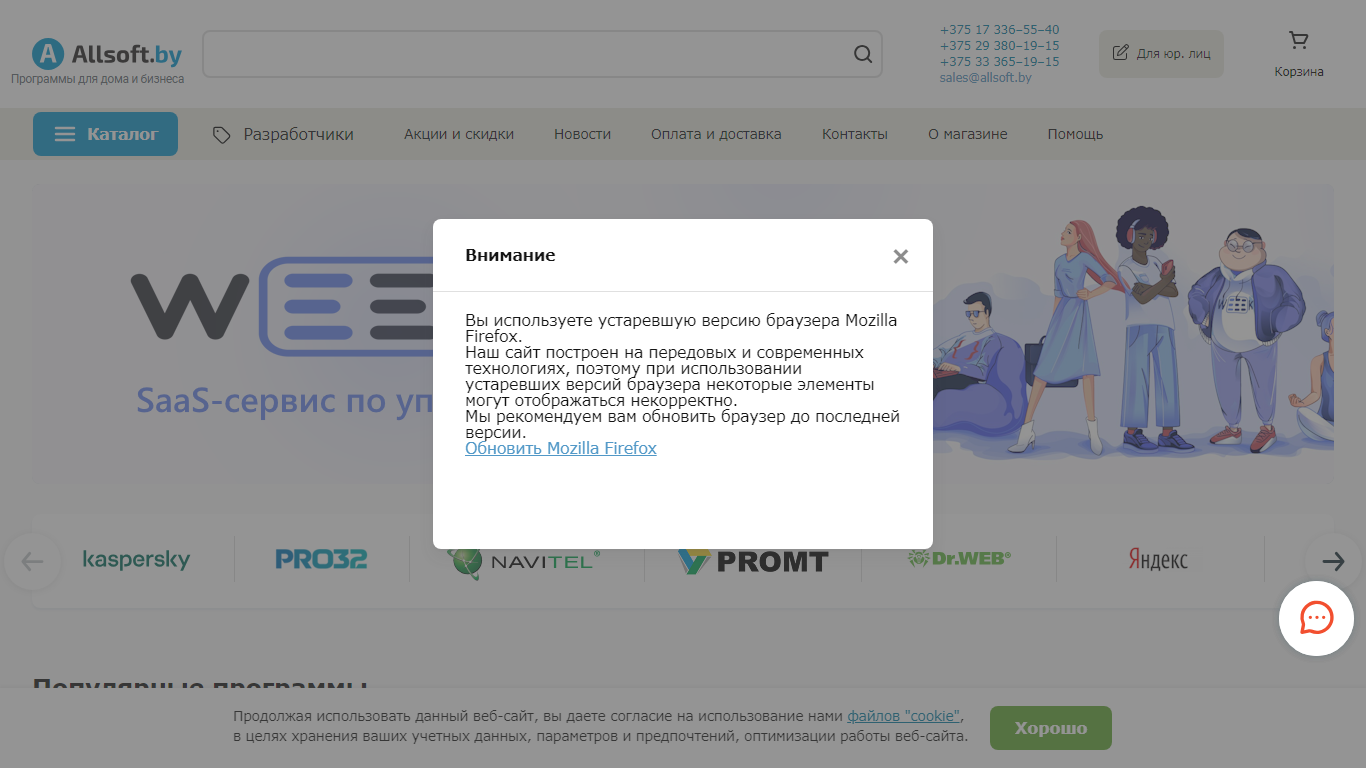Click the search magnifier icon

coord(863,54)
